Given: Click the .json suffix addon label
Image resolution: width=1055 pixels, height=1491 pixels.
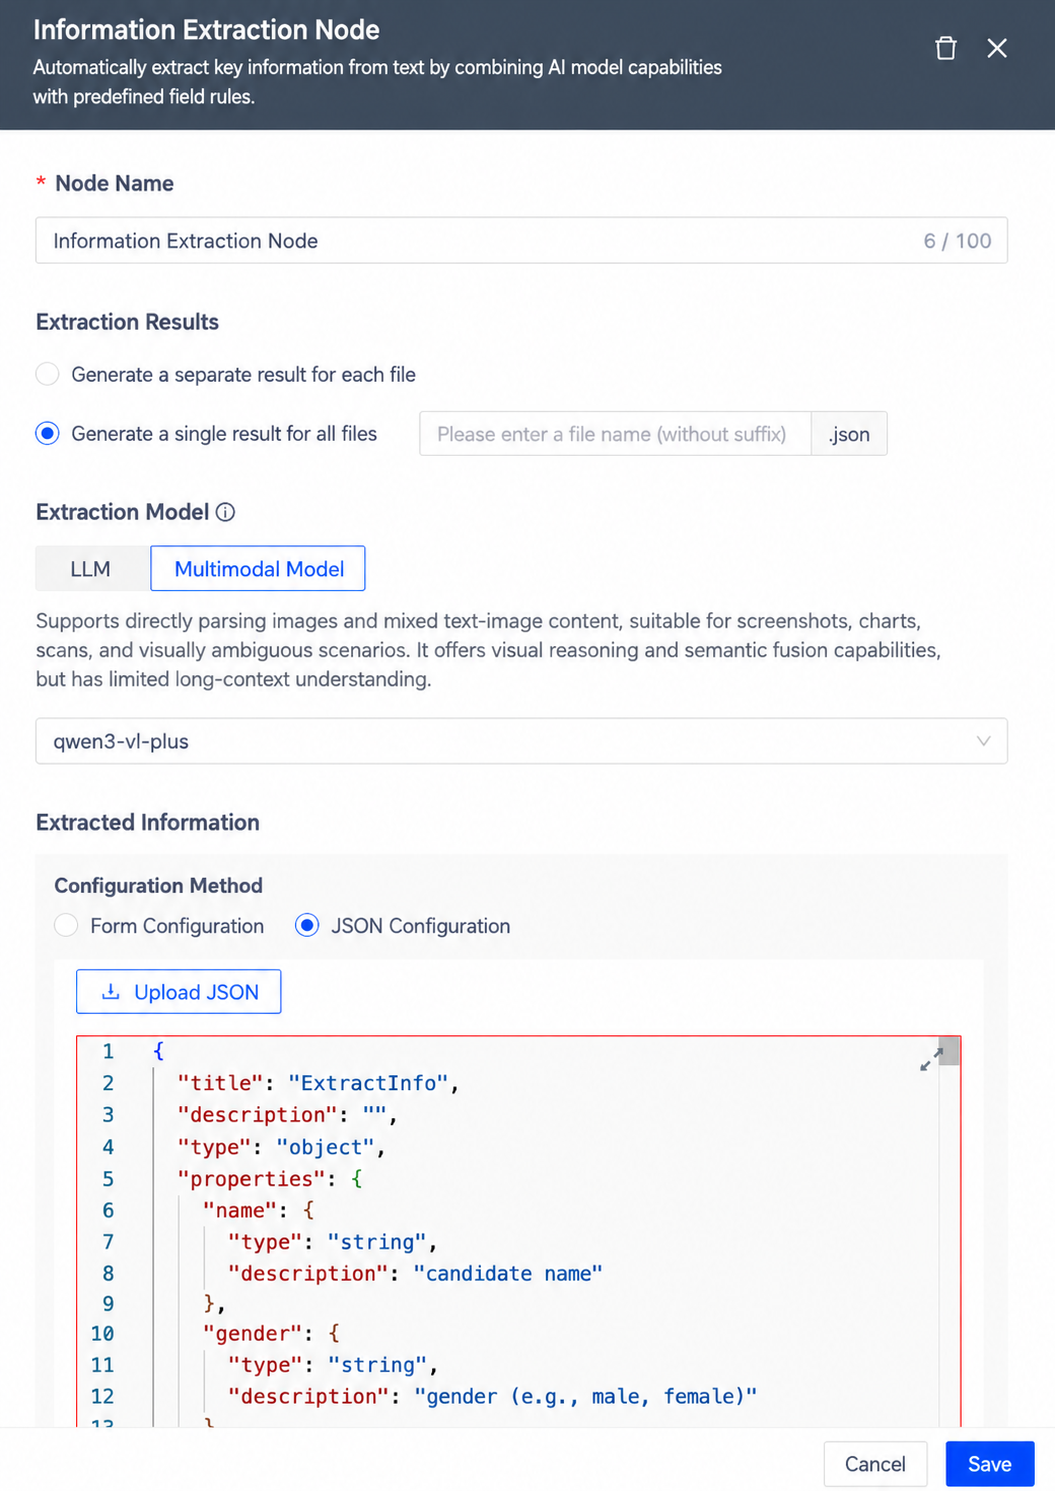Looking at the screenshot, I should coord(849,434).
